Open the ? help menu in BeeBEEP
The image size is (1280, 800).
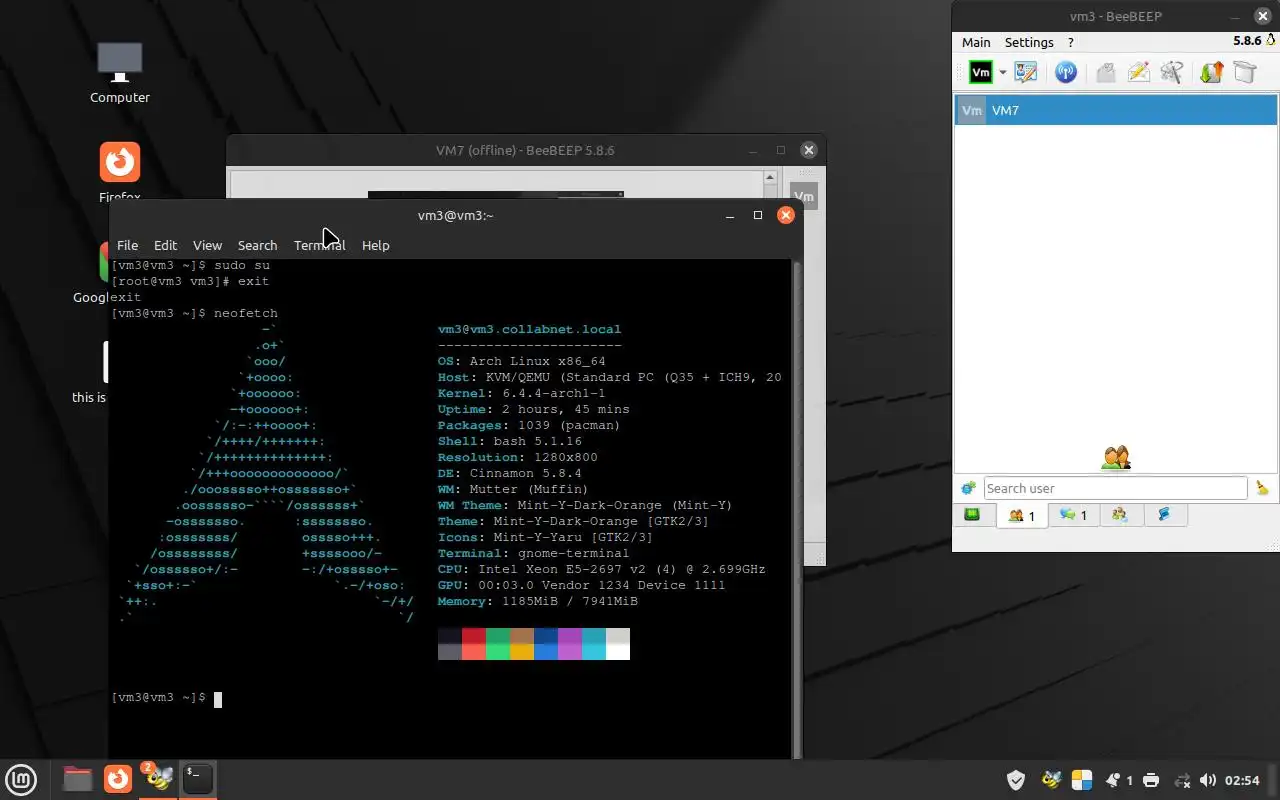click(x=1070, y=42)
